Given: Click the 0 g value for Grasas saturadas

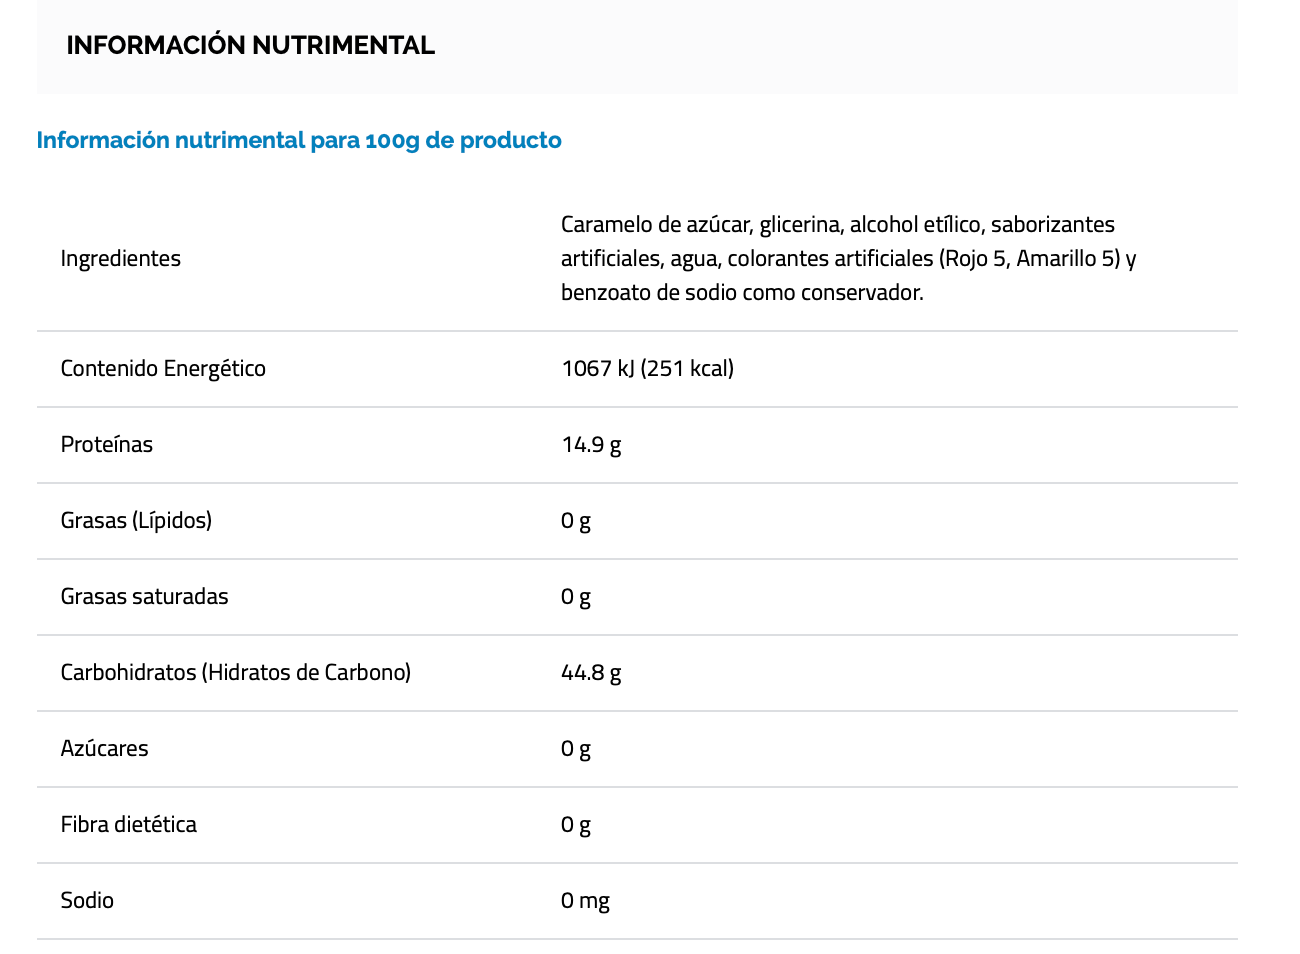Looking at the screenshot, I should [576, 596].
